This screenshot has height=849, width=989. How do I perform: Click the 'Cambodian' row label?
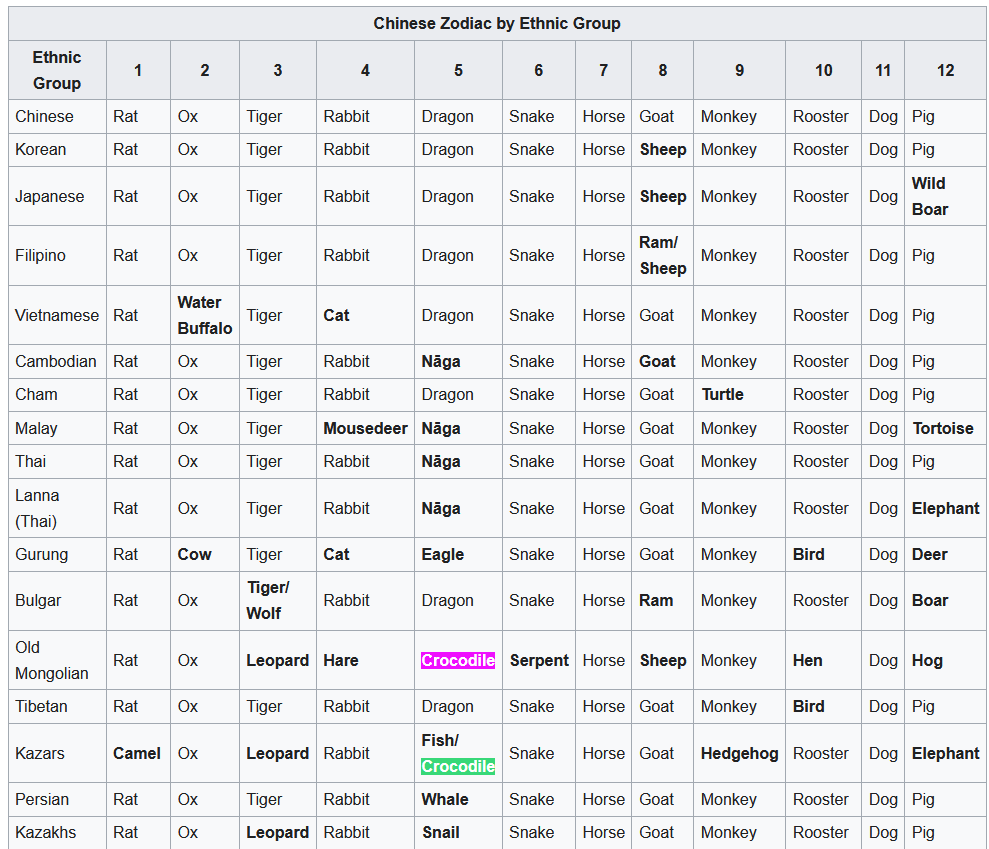coord(56,361)
